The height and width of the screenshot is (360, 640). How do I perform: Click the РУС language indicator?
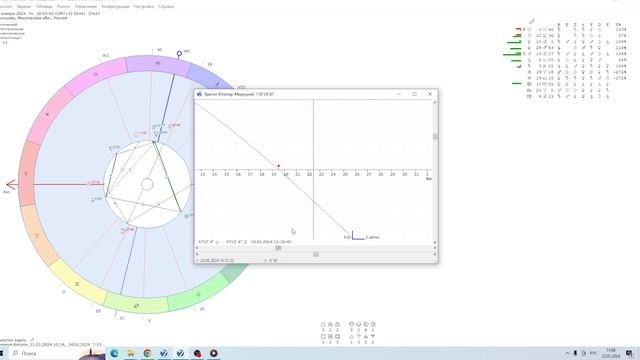tap(593, 353)
